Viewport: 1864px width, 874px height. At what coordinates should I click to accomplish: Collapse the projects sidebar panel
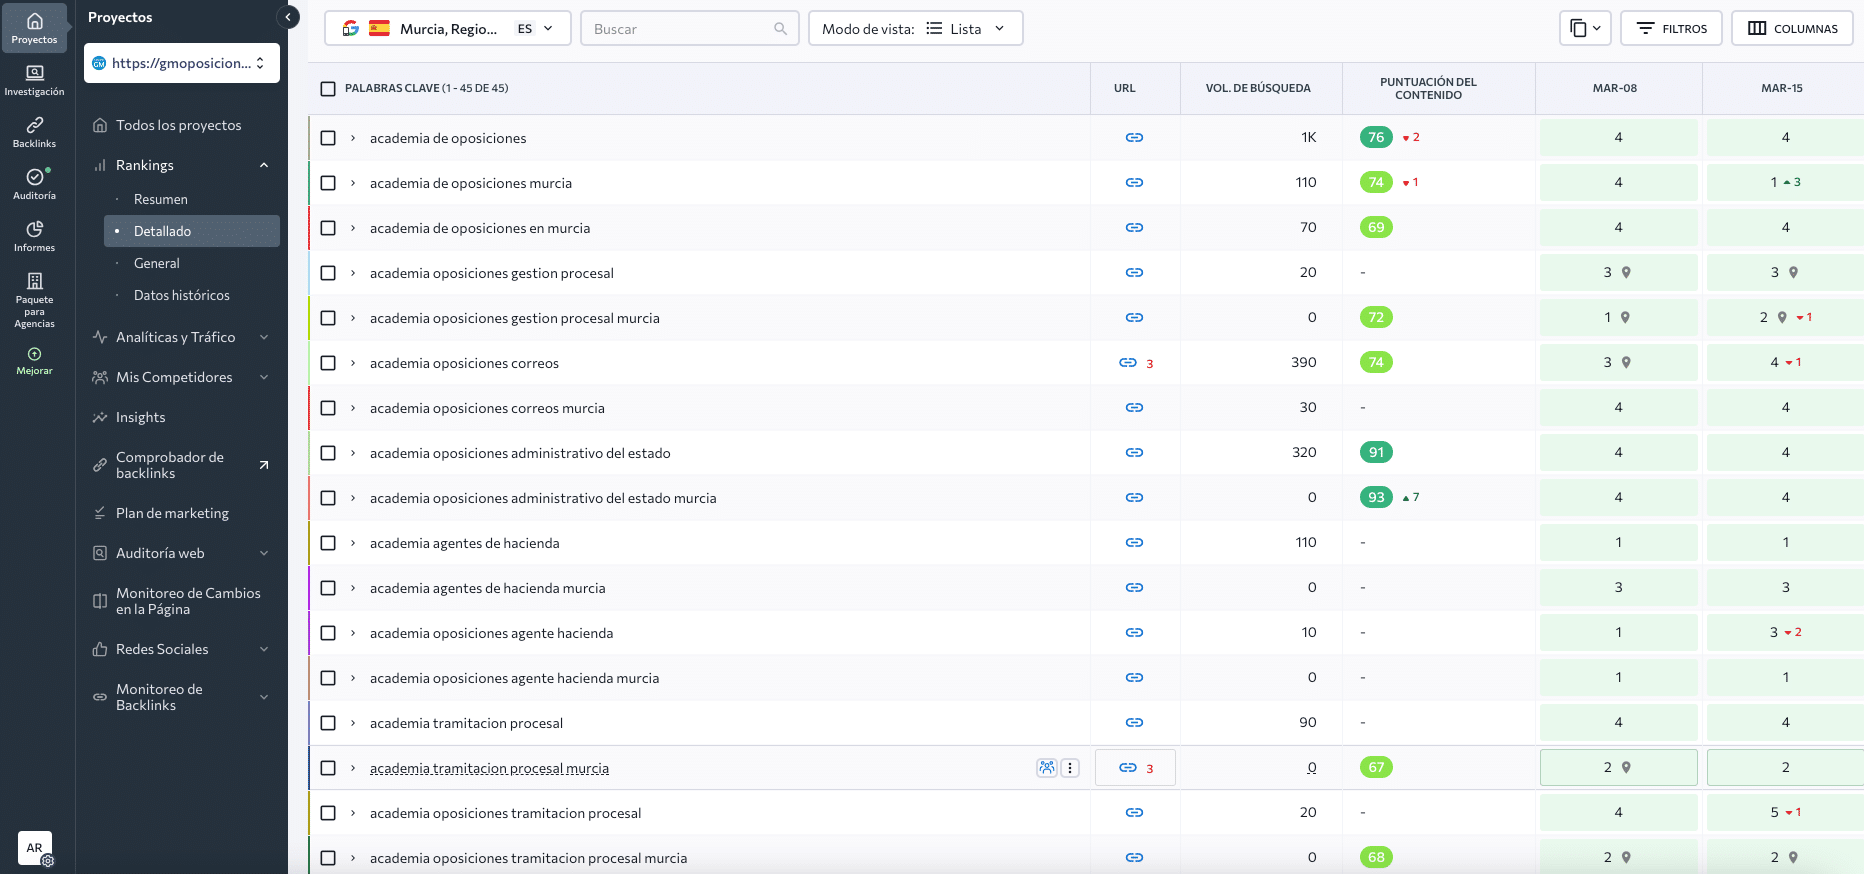coord(288,17)
